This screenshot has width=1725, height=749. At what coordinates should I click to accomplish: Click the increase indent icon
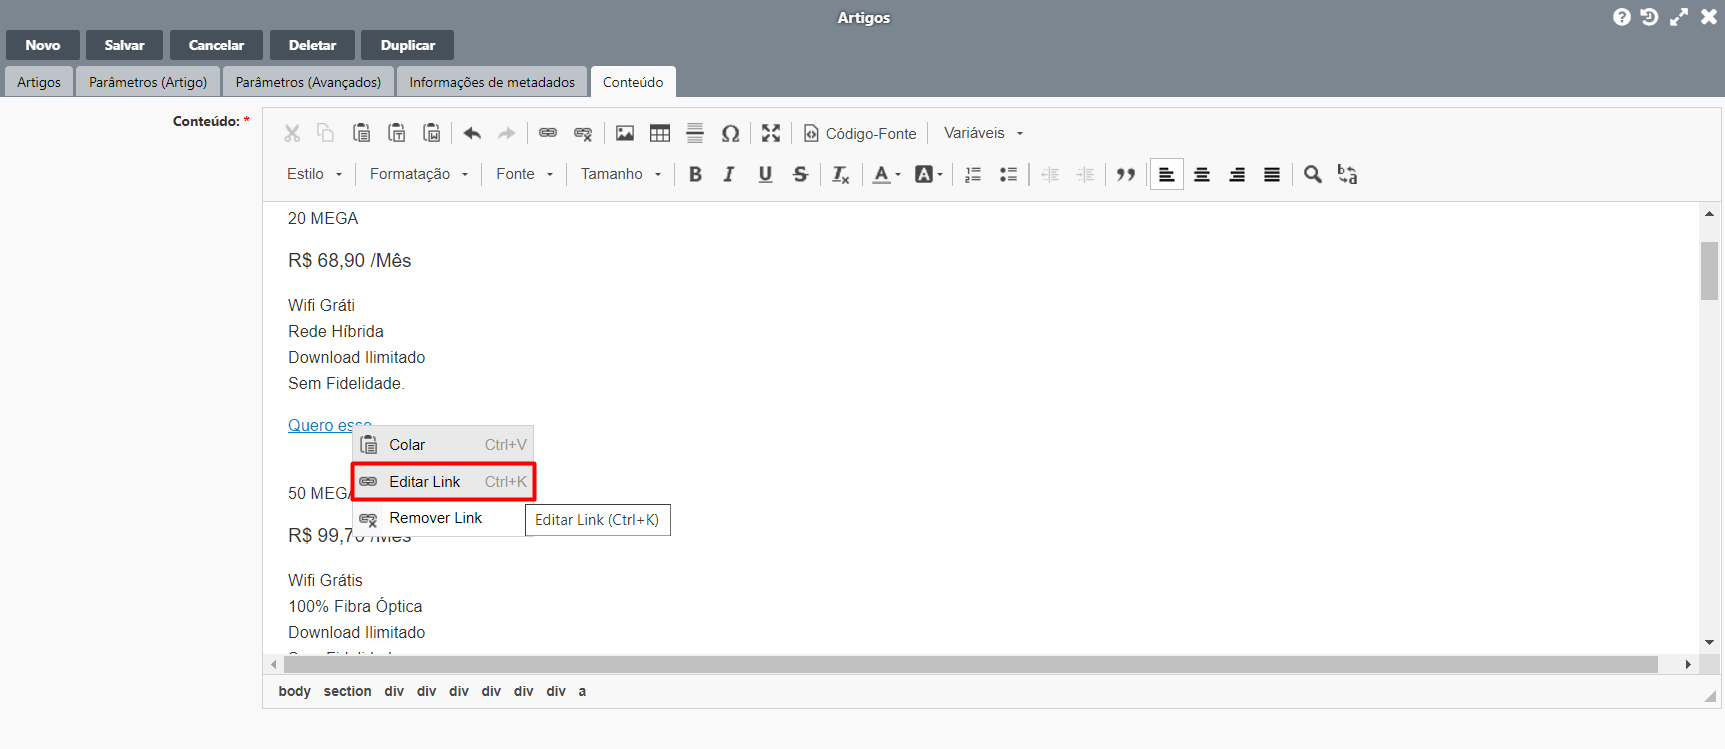pyautogui.click(x=1085, y=174)
